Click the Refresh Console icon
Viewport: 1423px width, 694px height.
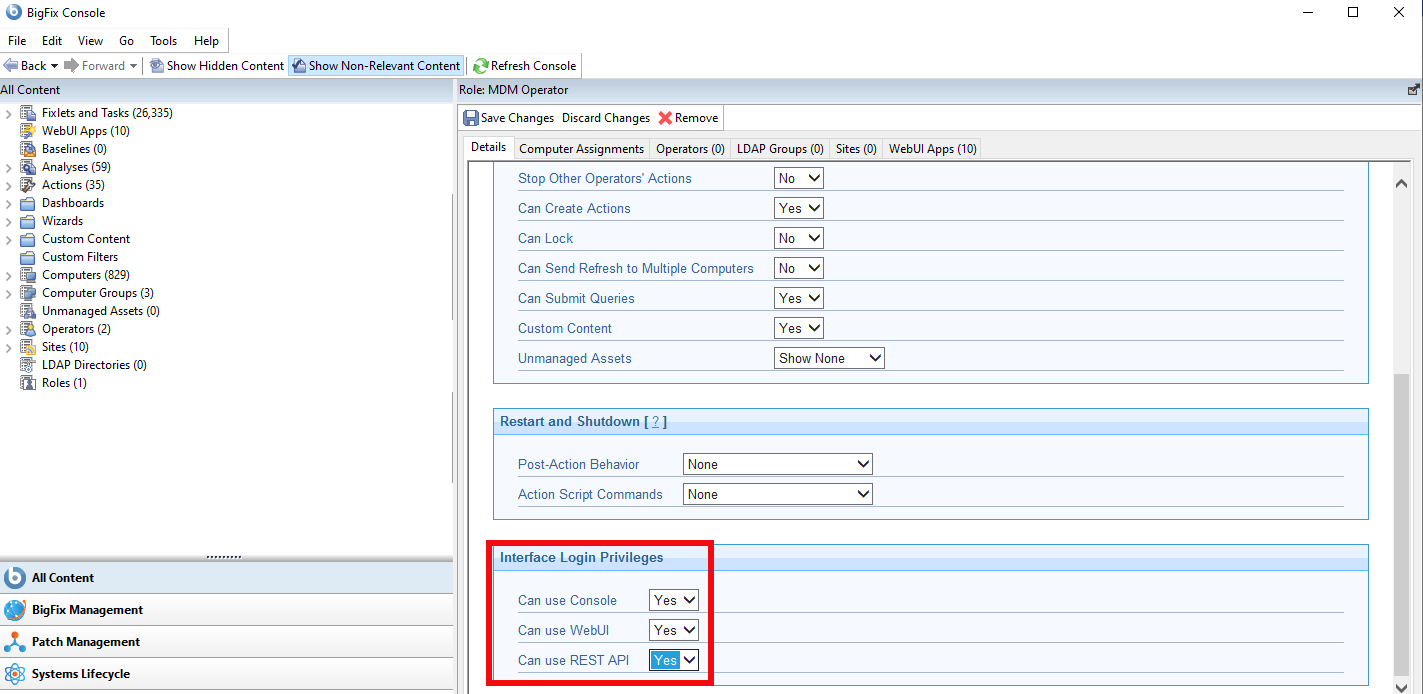coord(479,65)
